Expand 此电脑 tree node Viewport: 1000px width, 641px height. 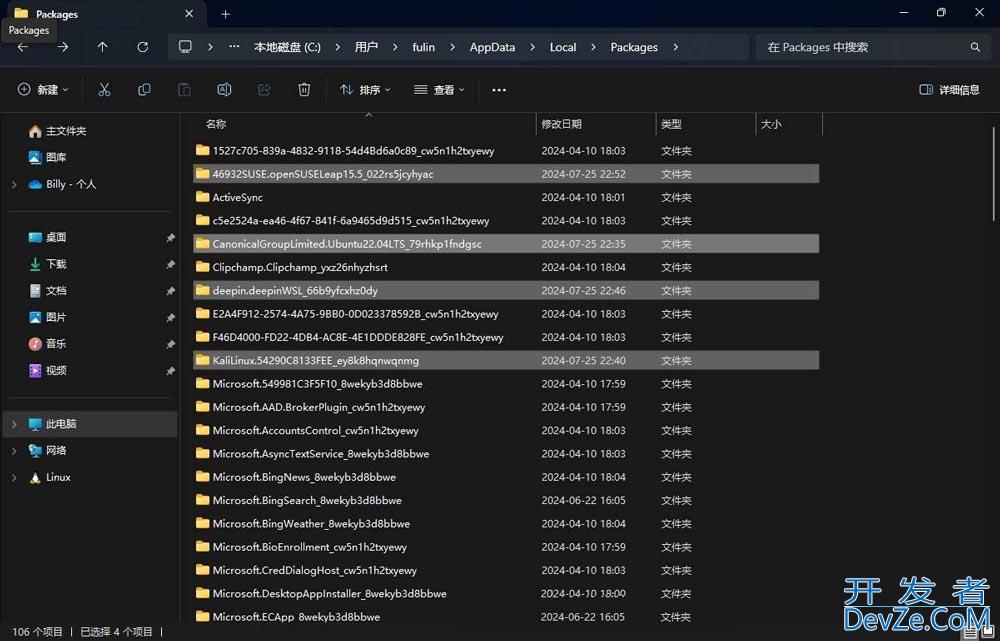[14, 424]
